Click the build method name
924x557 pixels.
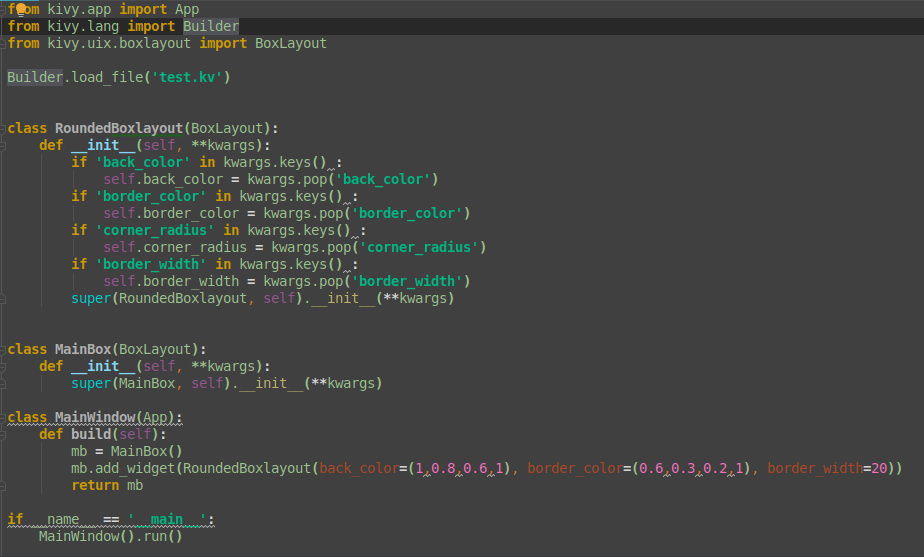(x=91, y=434)
